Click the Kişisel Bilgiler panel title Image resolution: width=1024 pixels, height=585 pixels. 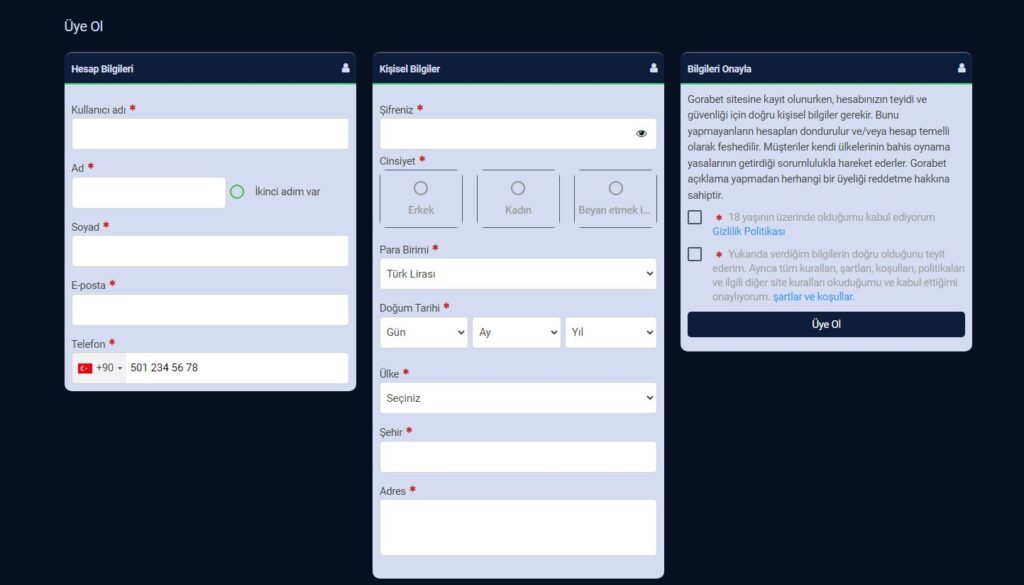point(409,69)
